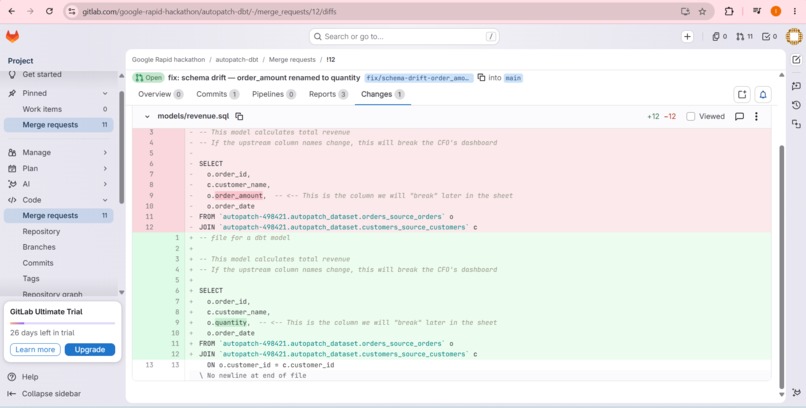
Task: Click the browser address bar URL
Action: coord(209,11)
